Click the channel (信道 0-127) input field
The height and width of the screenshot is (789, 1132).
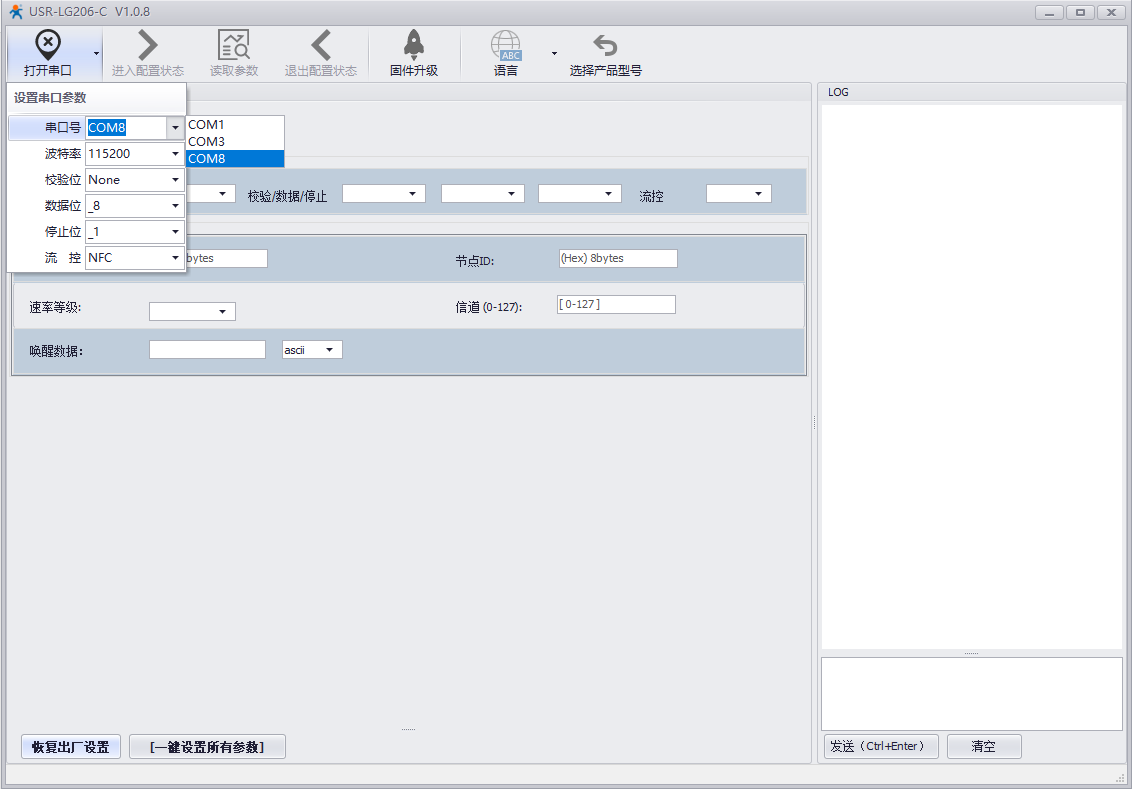(616, 304)
